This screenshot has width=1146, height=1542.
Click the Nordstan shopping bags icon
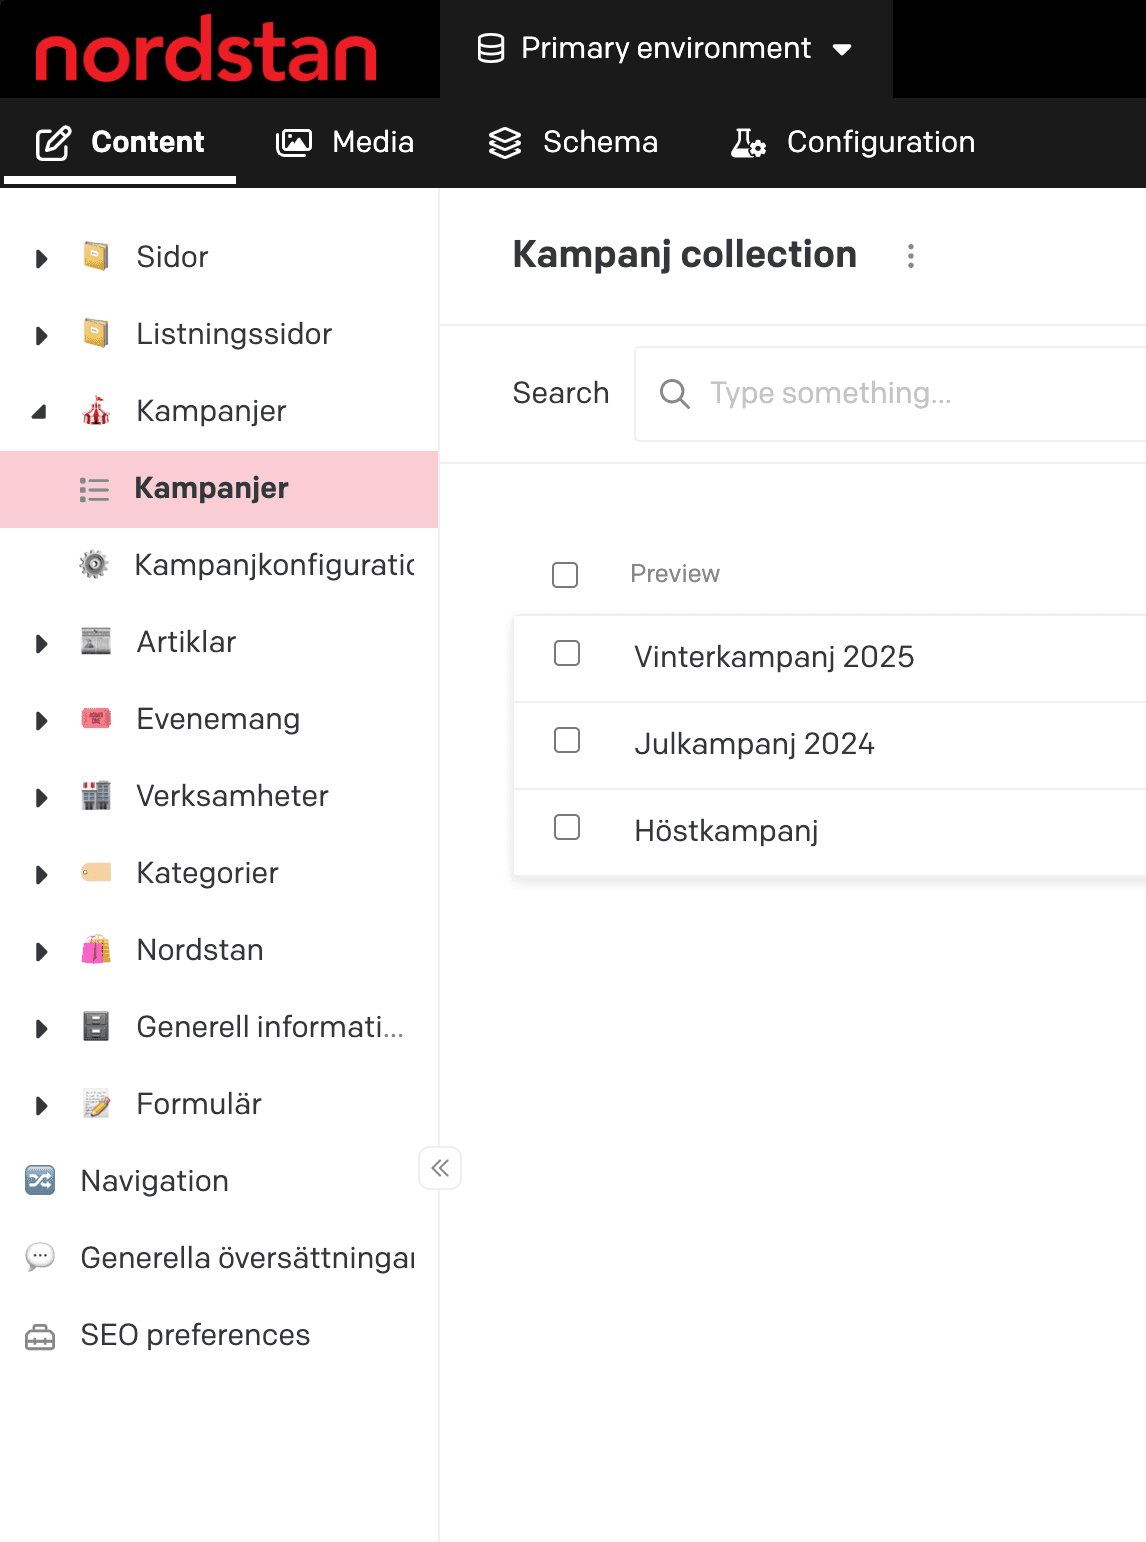pos(96,950)
